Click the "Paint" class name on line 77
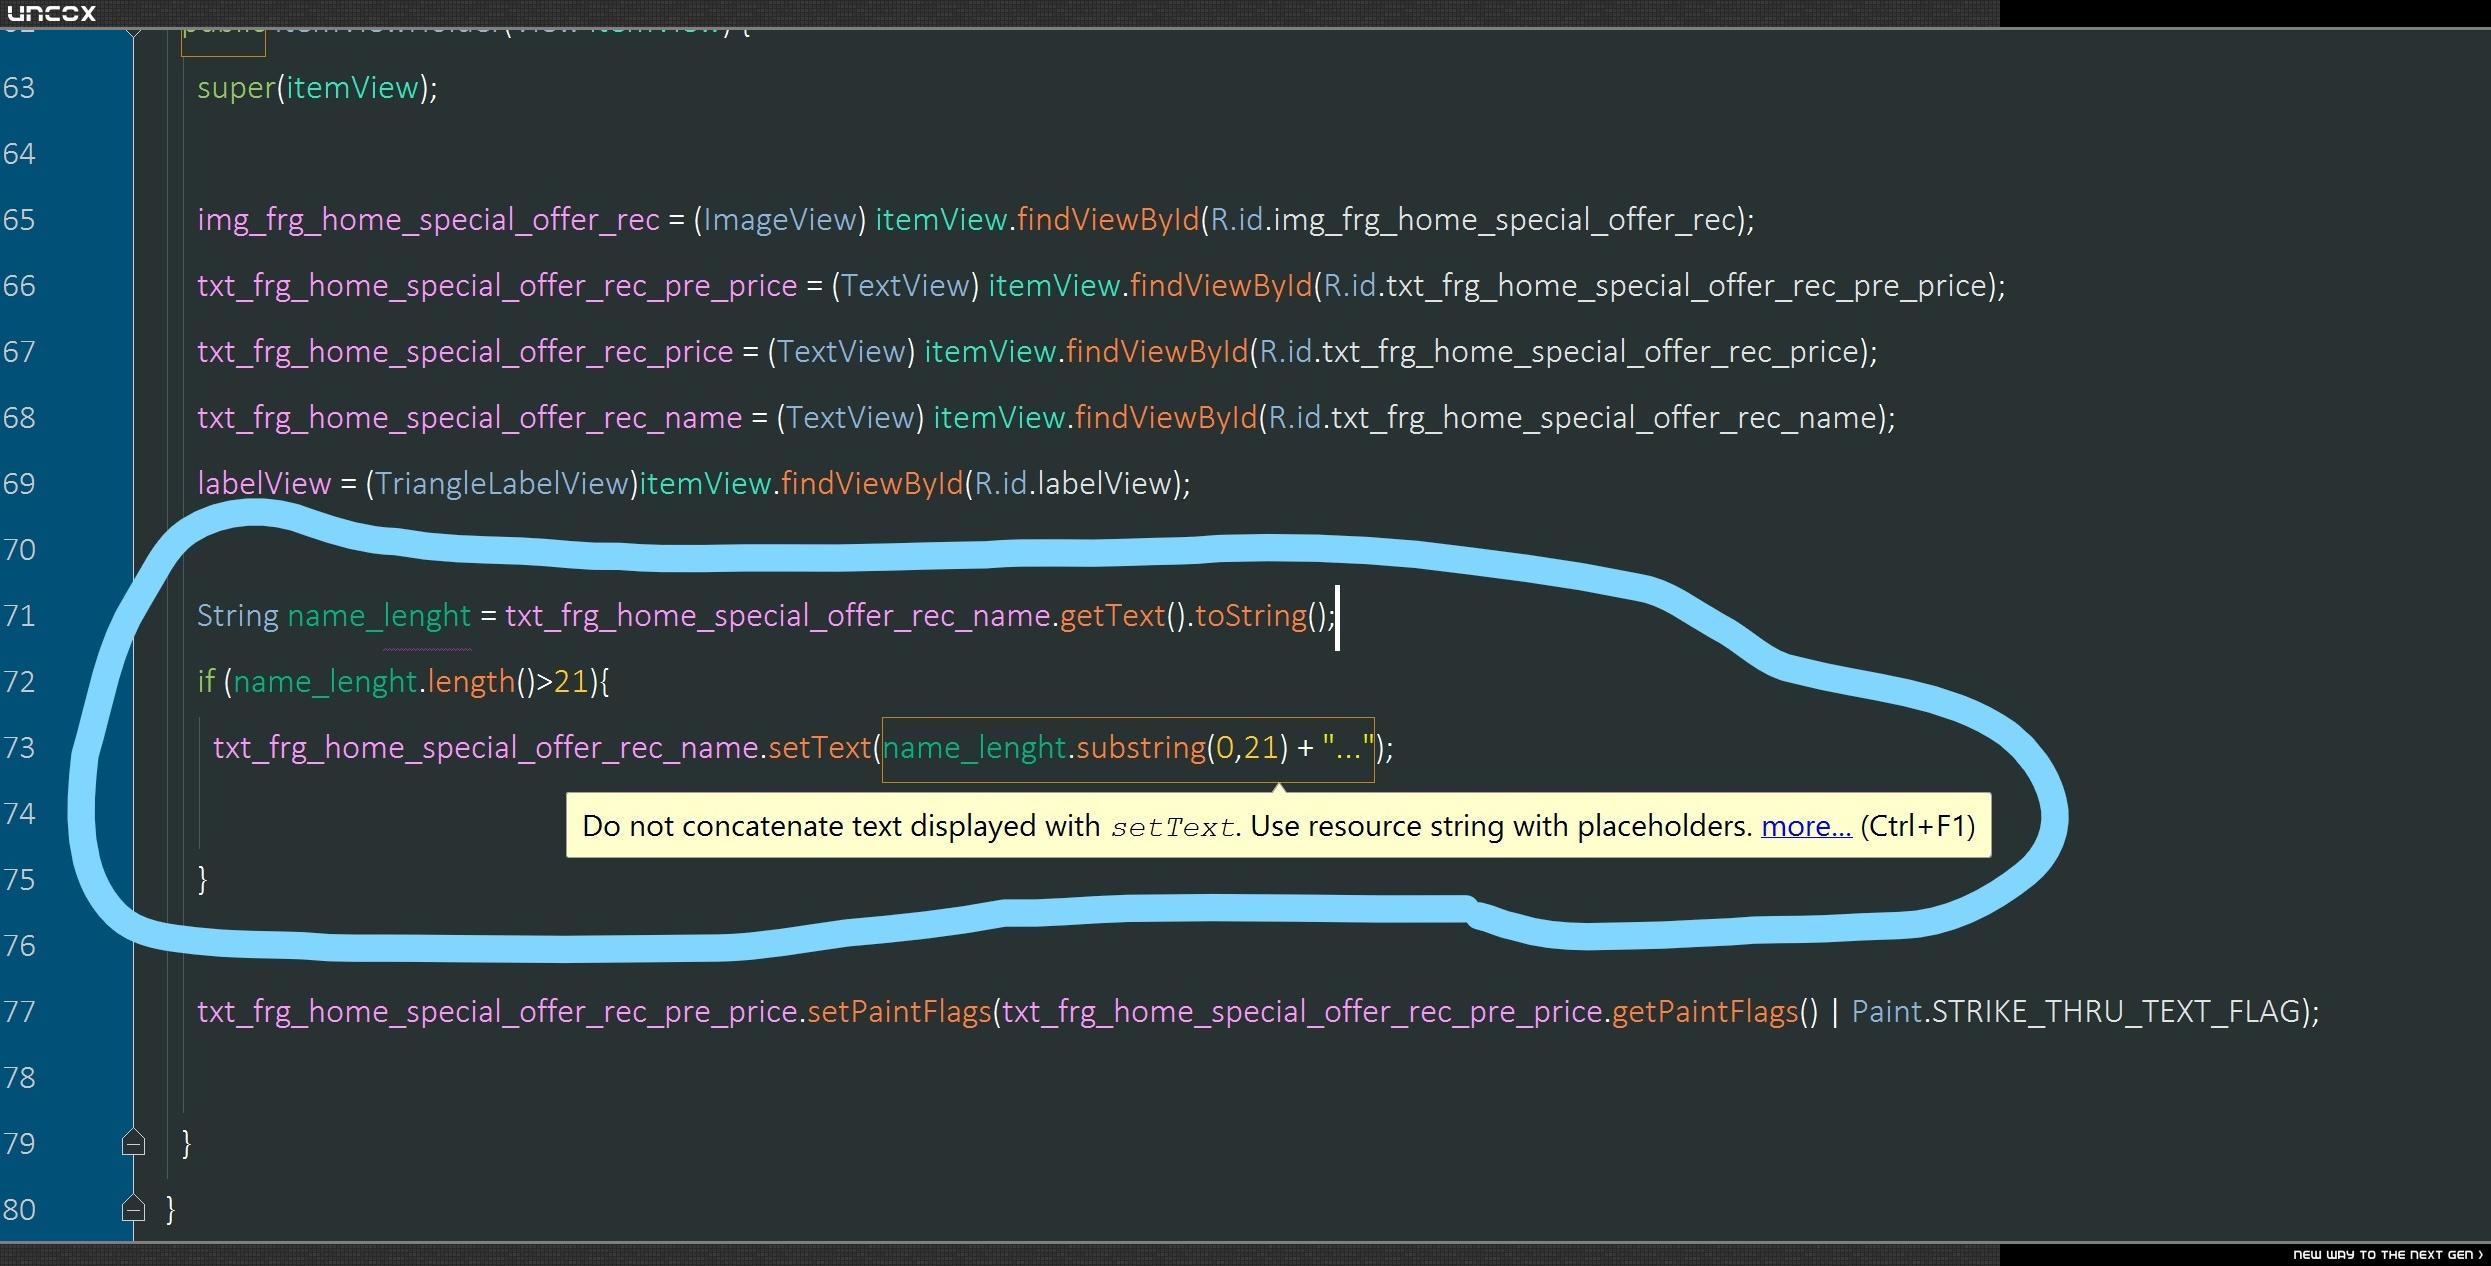The height and width of the screenshot is (1266, 2491). 1886,1012
